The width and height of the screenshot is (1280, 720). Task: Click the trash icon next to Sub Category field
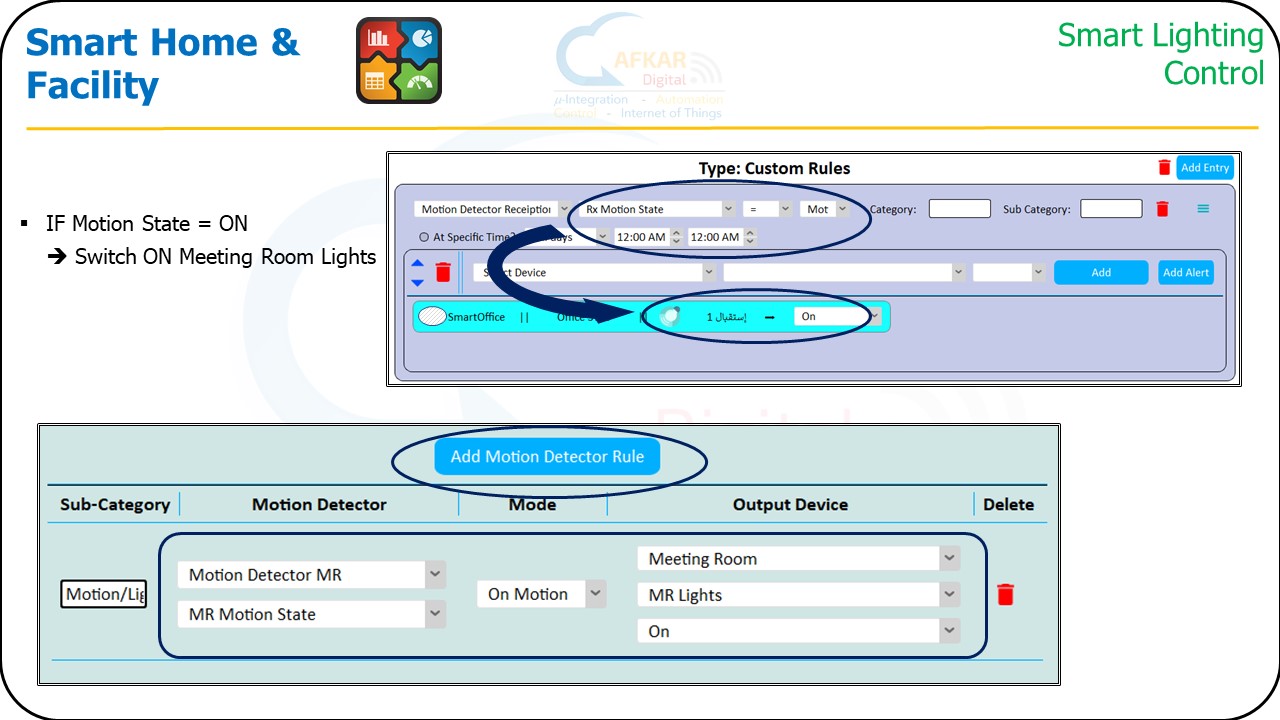point(1162,209)
